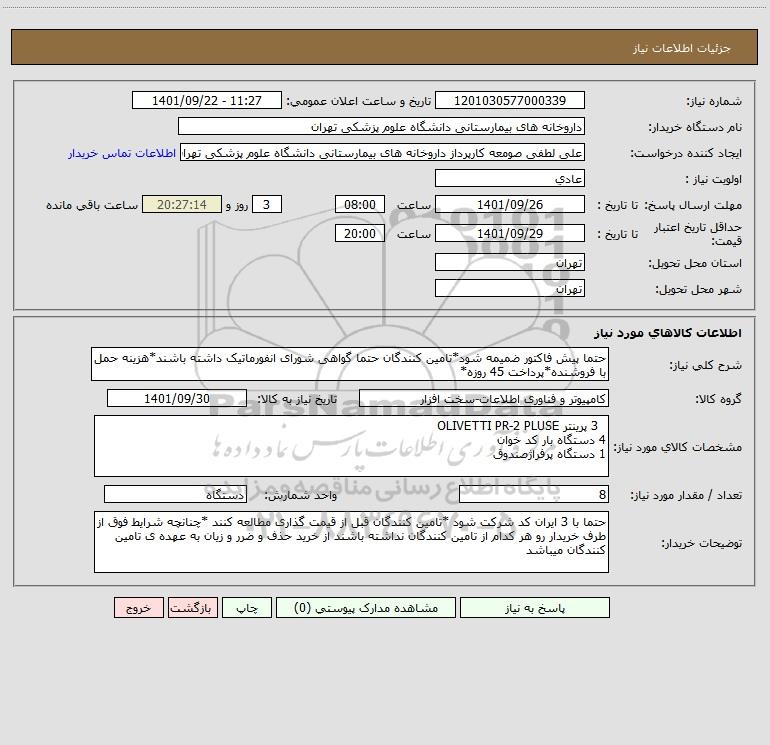
Task: Click the line 4 دستگاه بار کد خوان
Action: pos(551,440)
